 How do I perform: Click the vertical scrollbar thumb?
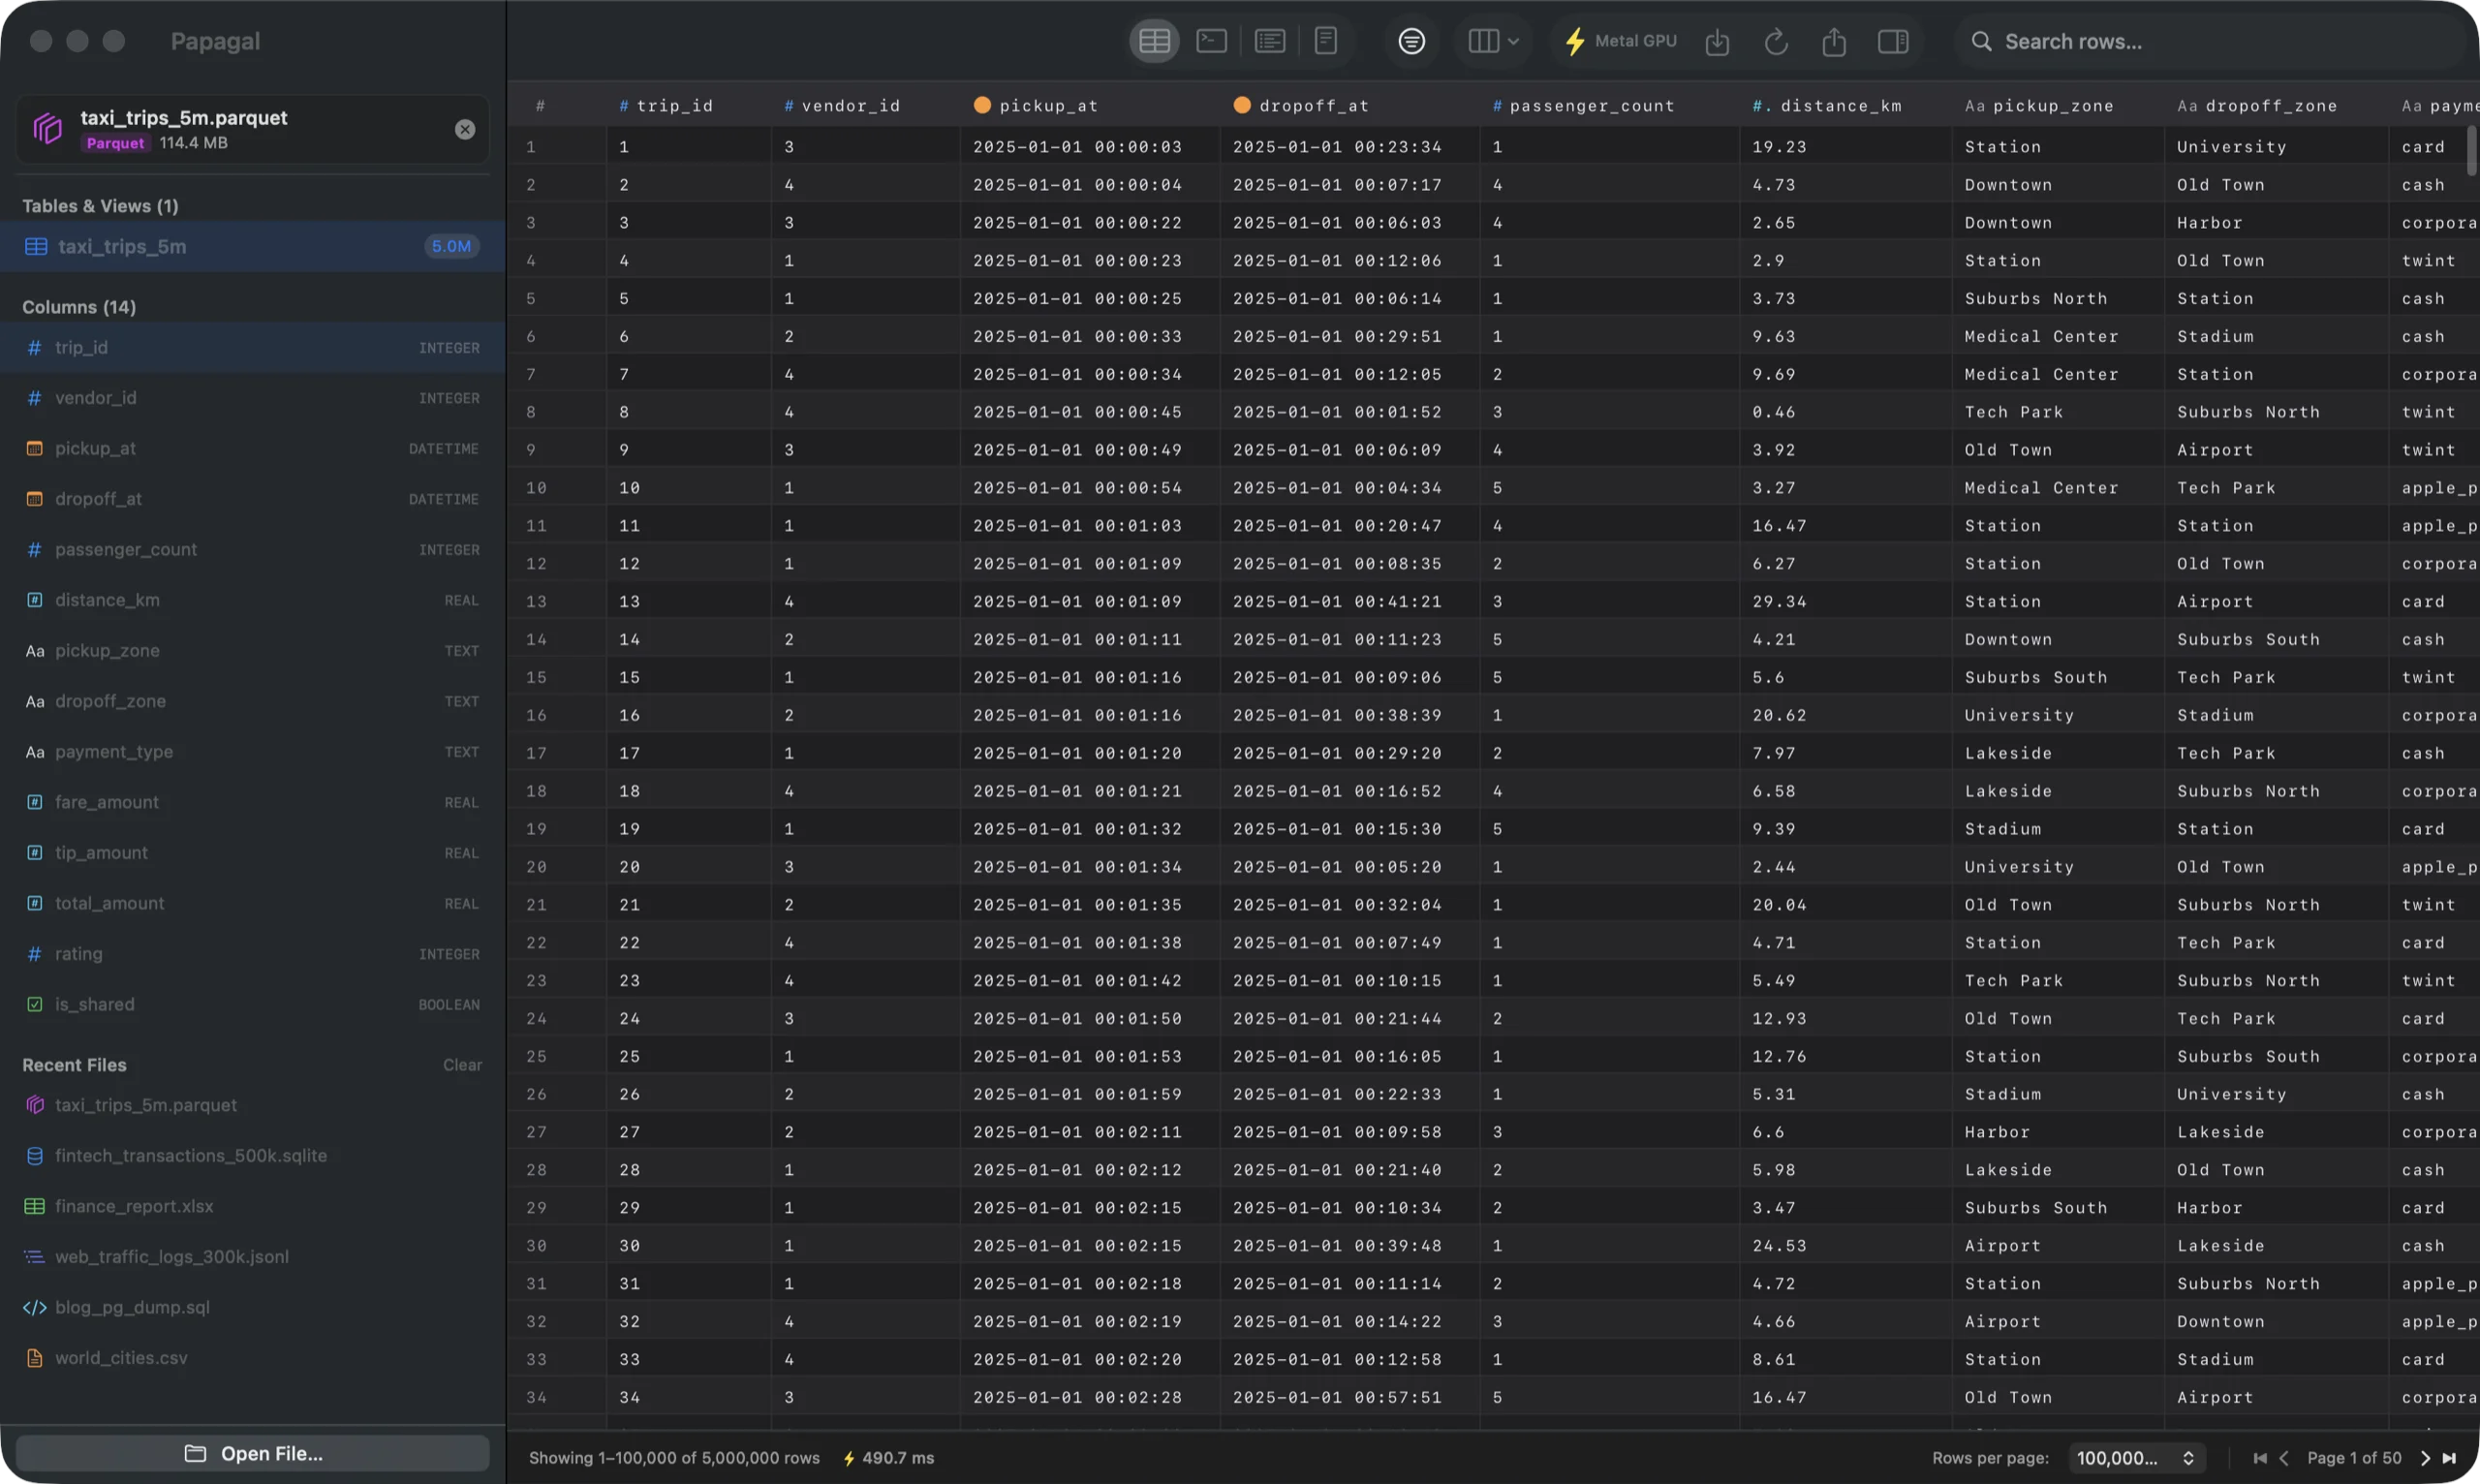point(2472,150)
